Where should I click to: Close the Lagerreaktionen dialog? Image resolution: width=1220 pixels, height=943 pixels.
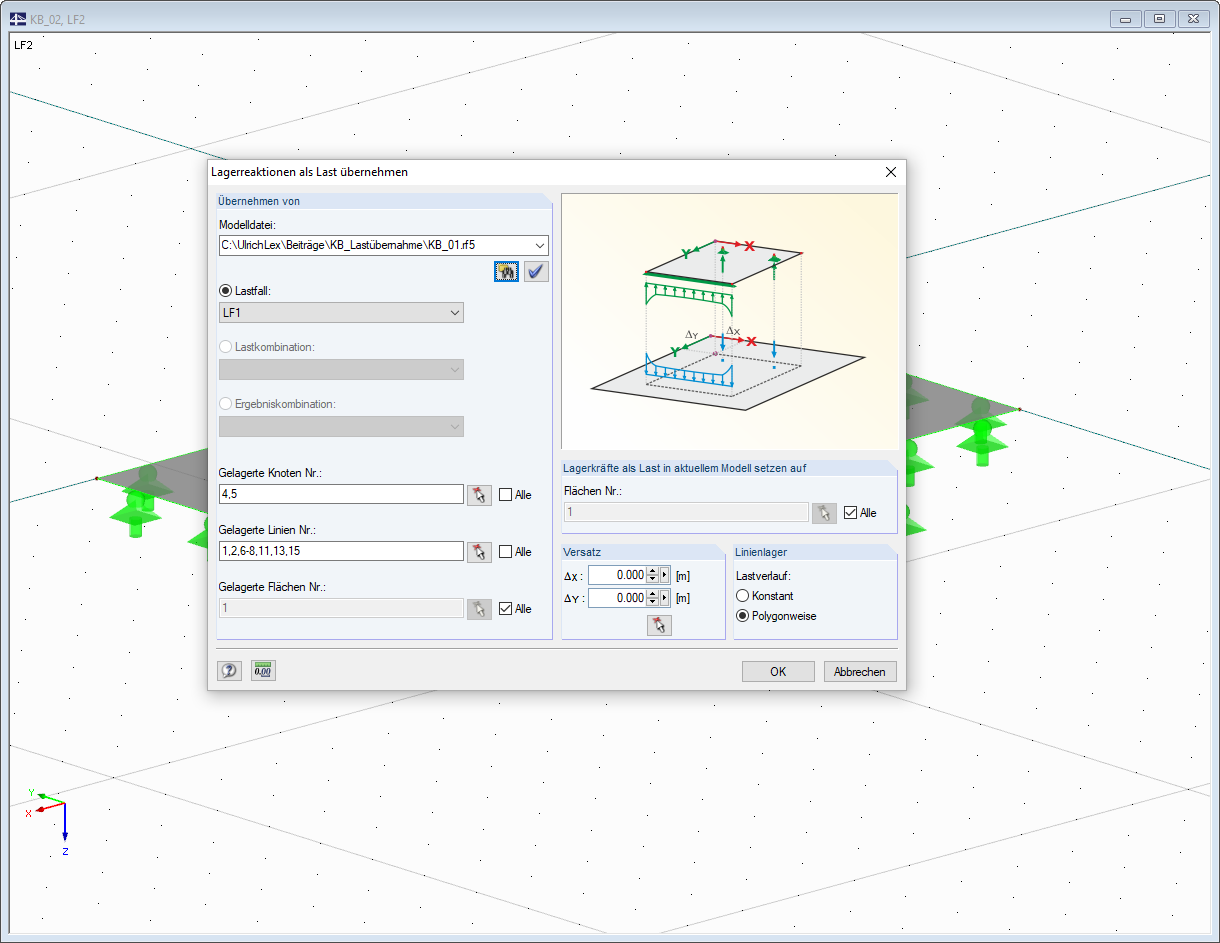(891, 172)
